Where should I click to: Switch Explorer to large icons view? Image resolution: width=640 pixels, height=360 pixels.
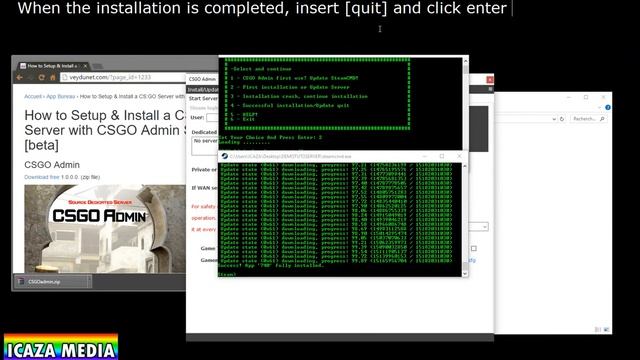(606, 329)
